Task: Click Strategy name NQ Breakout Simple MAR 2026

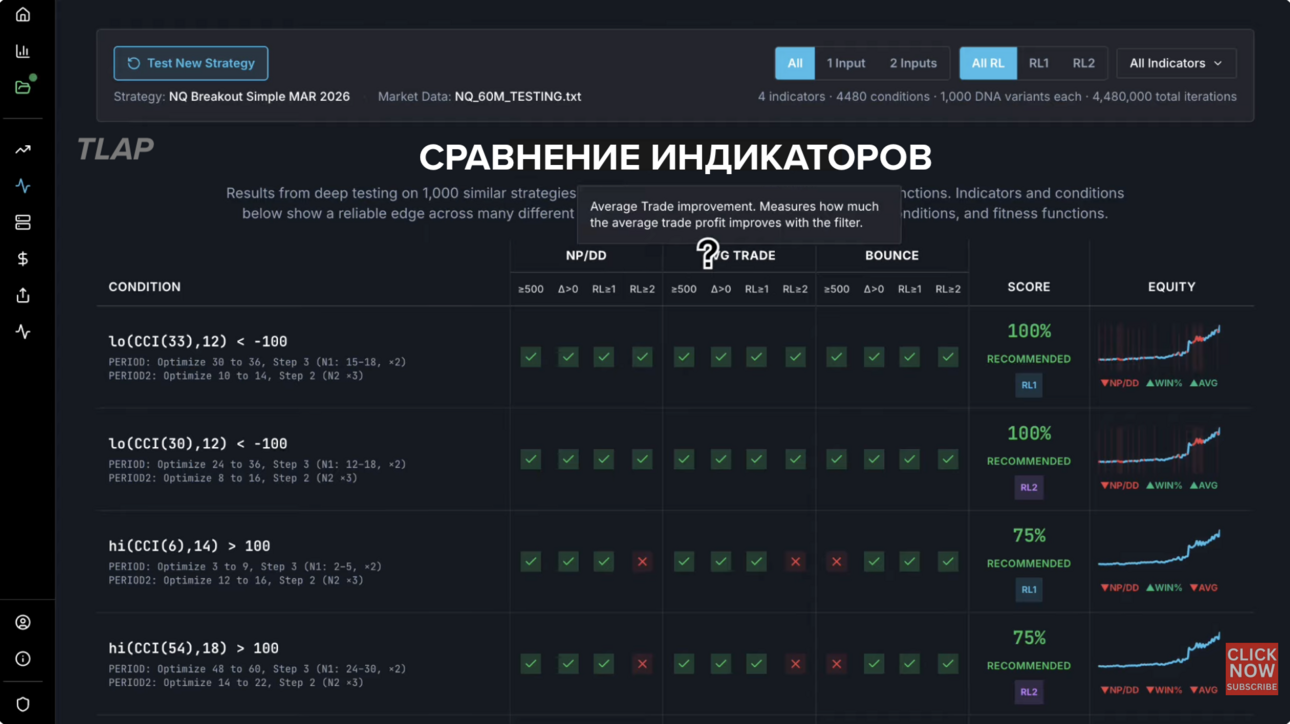Action: coord(260,97)
